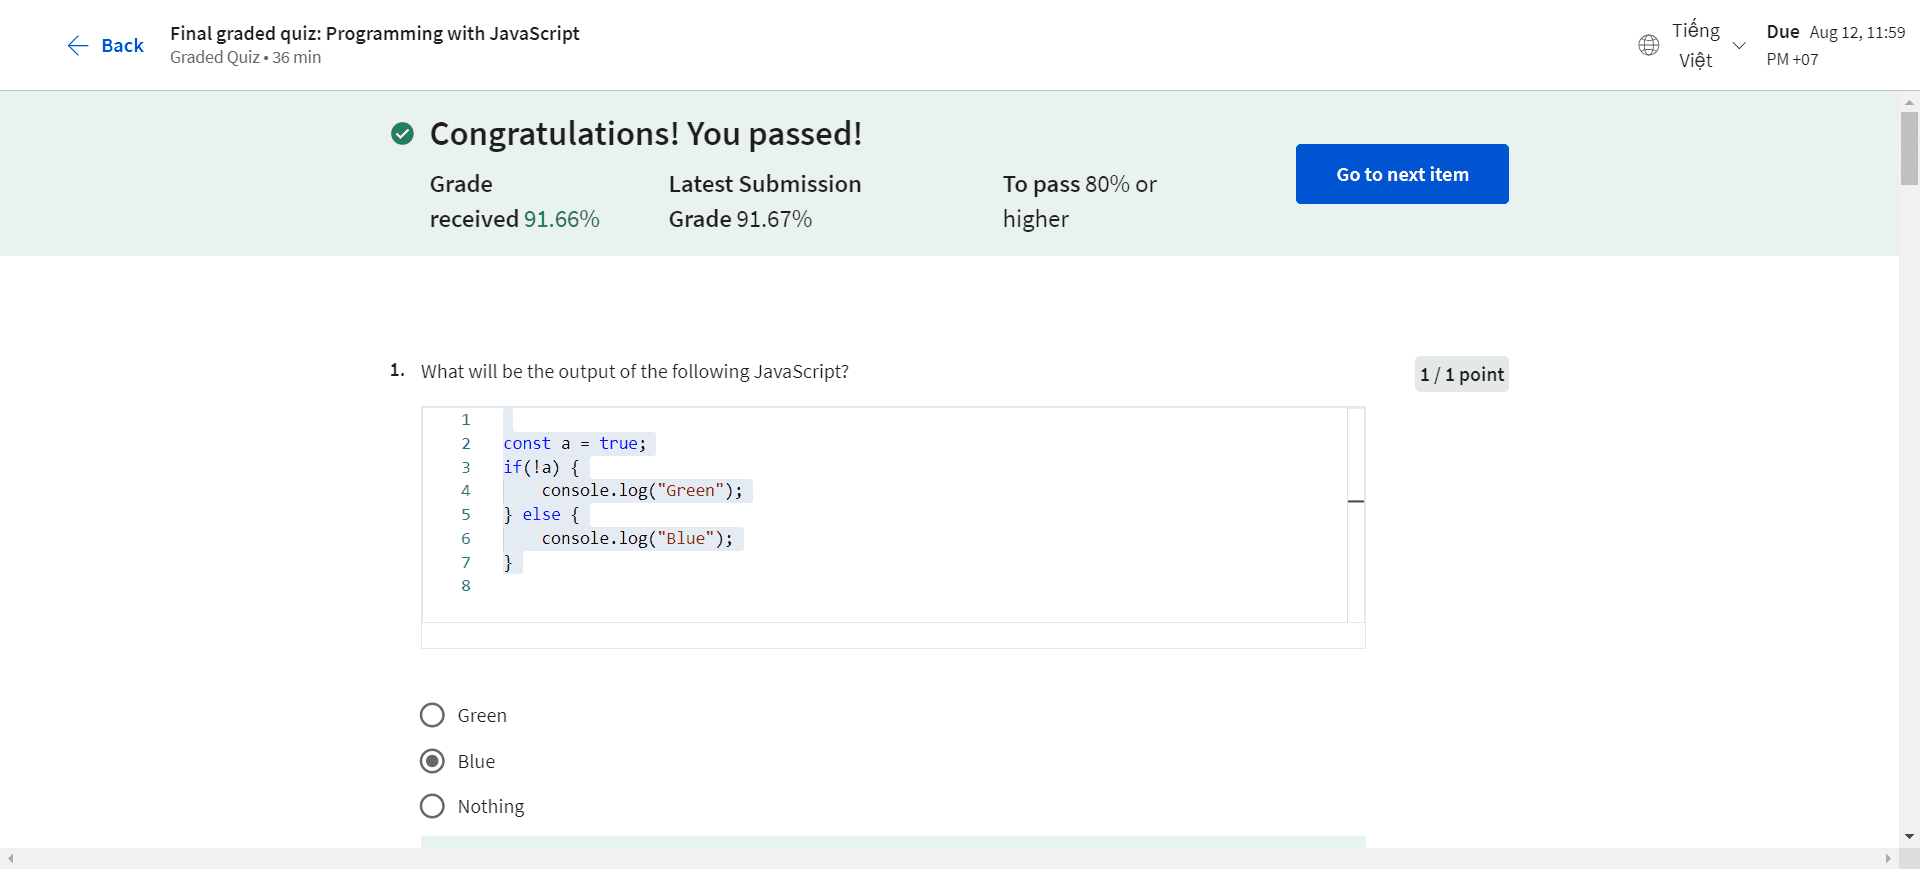Click code line 'const a = true;'

575,443
